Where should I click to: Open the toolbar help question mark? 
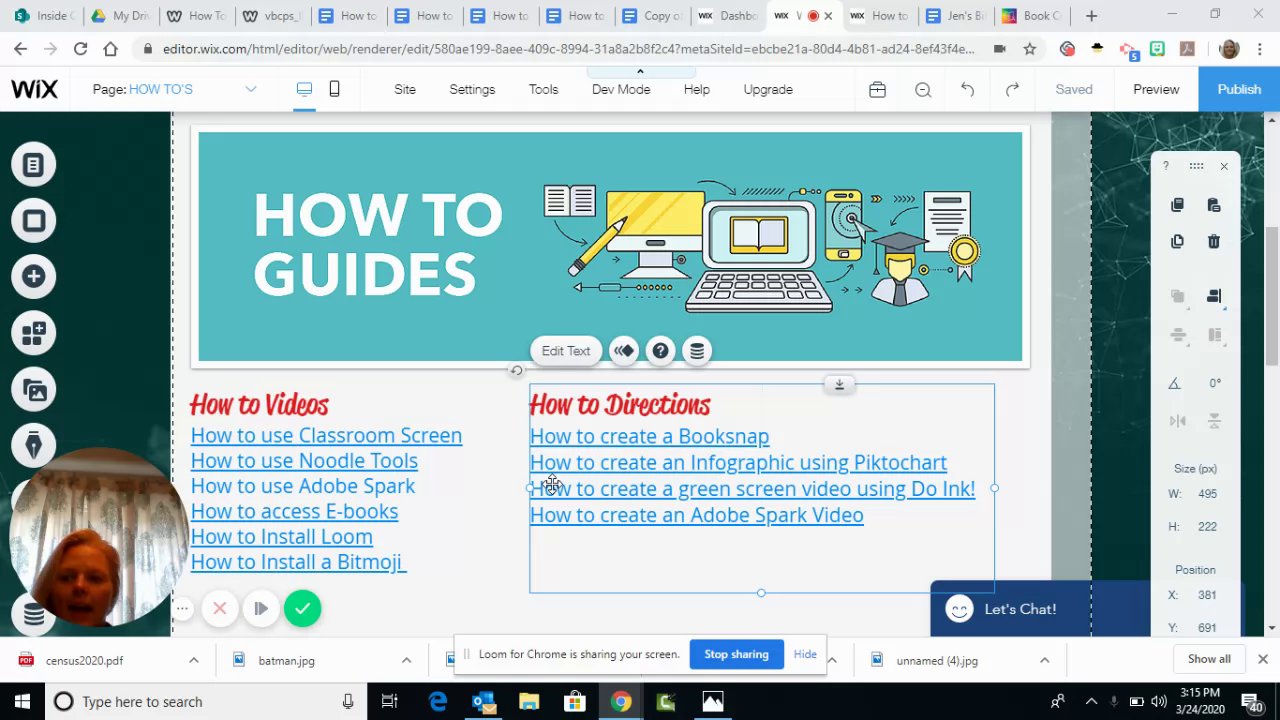[1166, 166]
